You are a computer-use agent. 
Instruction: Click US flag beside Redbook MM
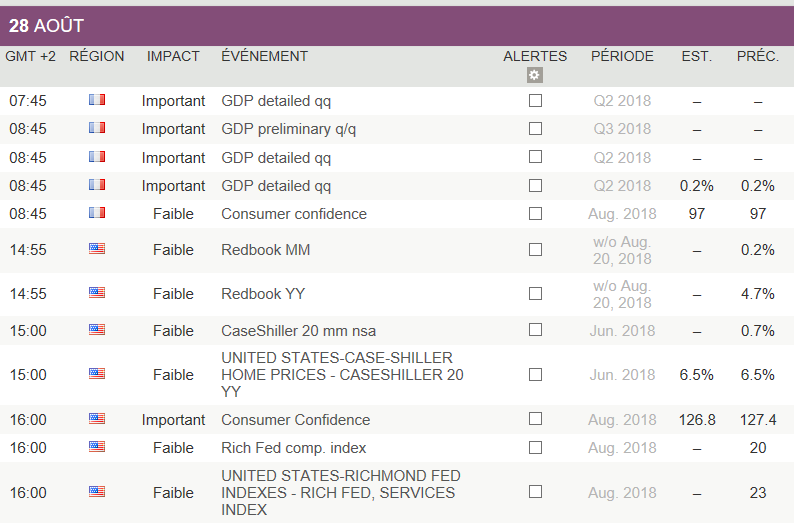(97, 249)
